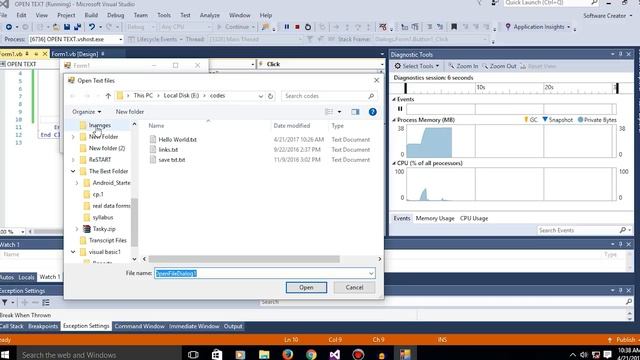This screenshot has width=640, height=360.
Task: Expand the ReSTART tree node
Action: pos(73,160)
